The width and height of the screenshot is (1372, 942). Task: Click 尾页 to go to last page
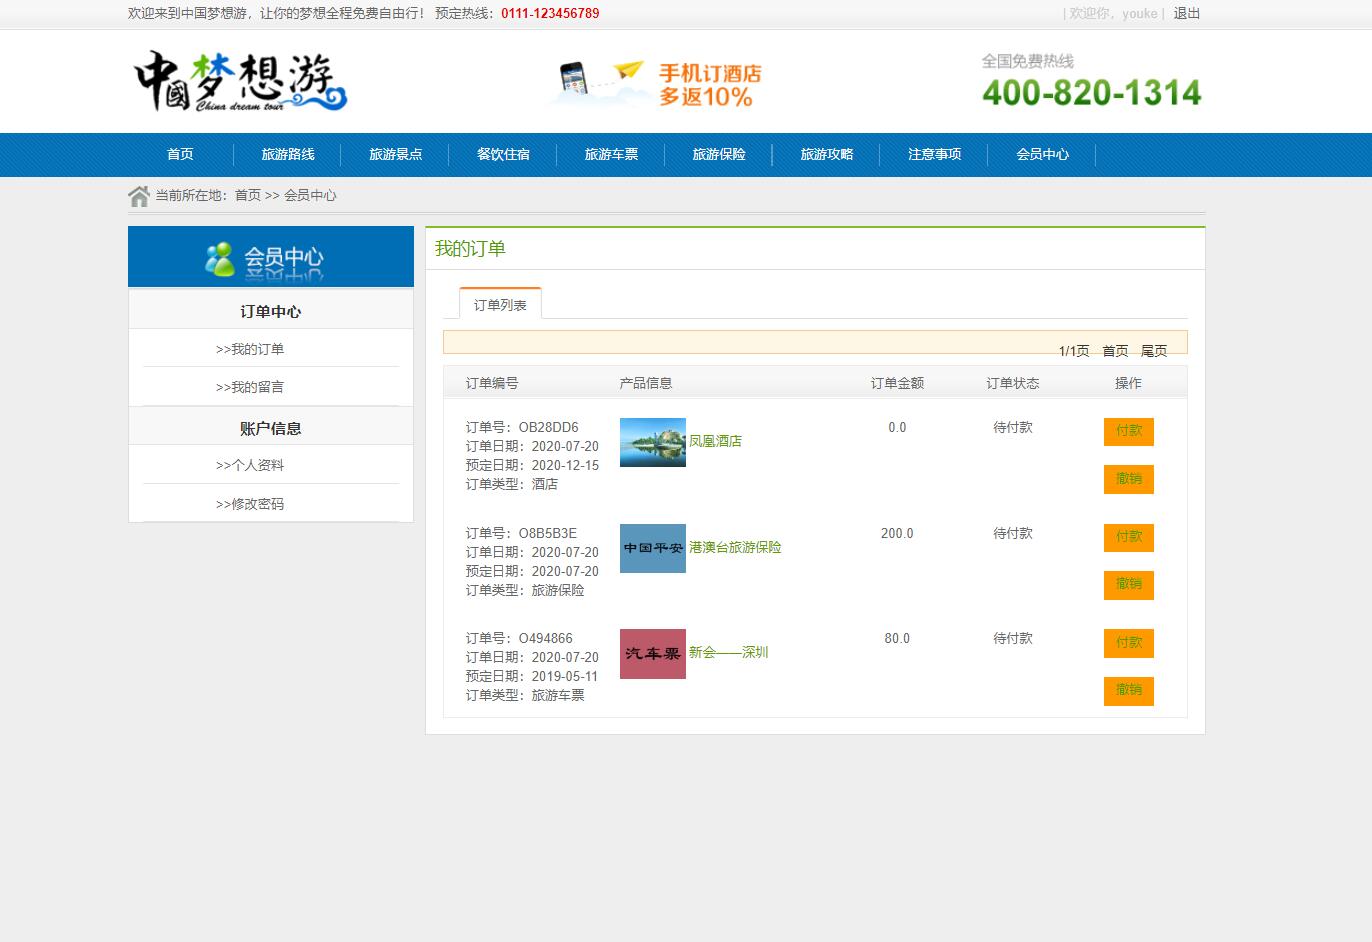[1153, 350]
